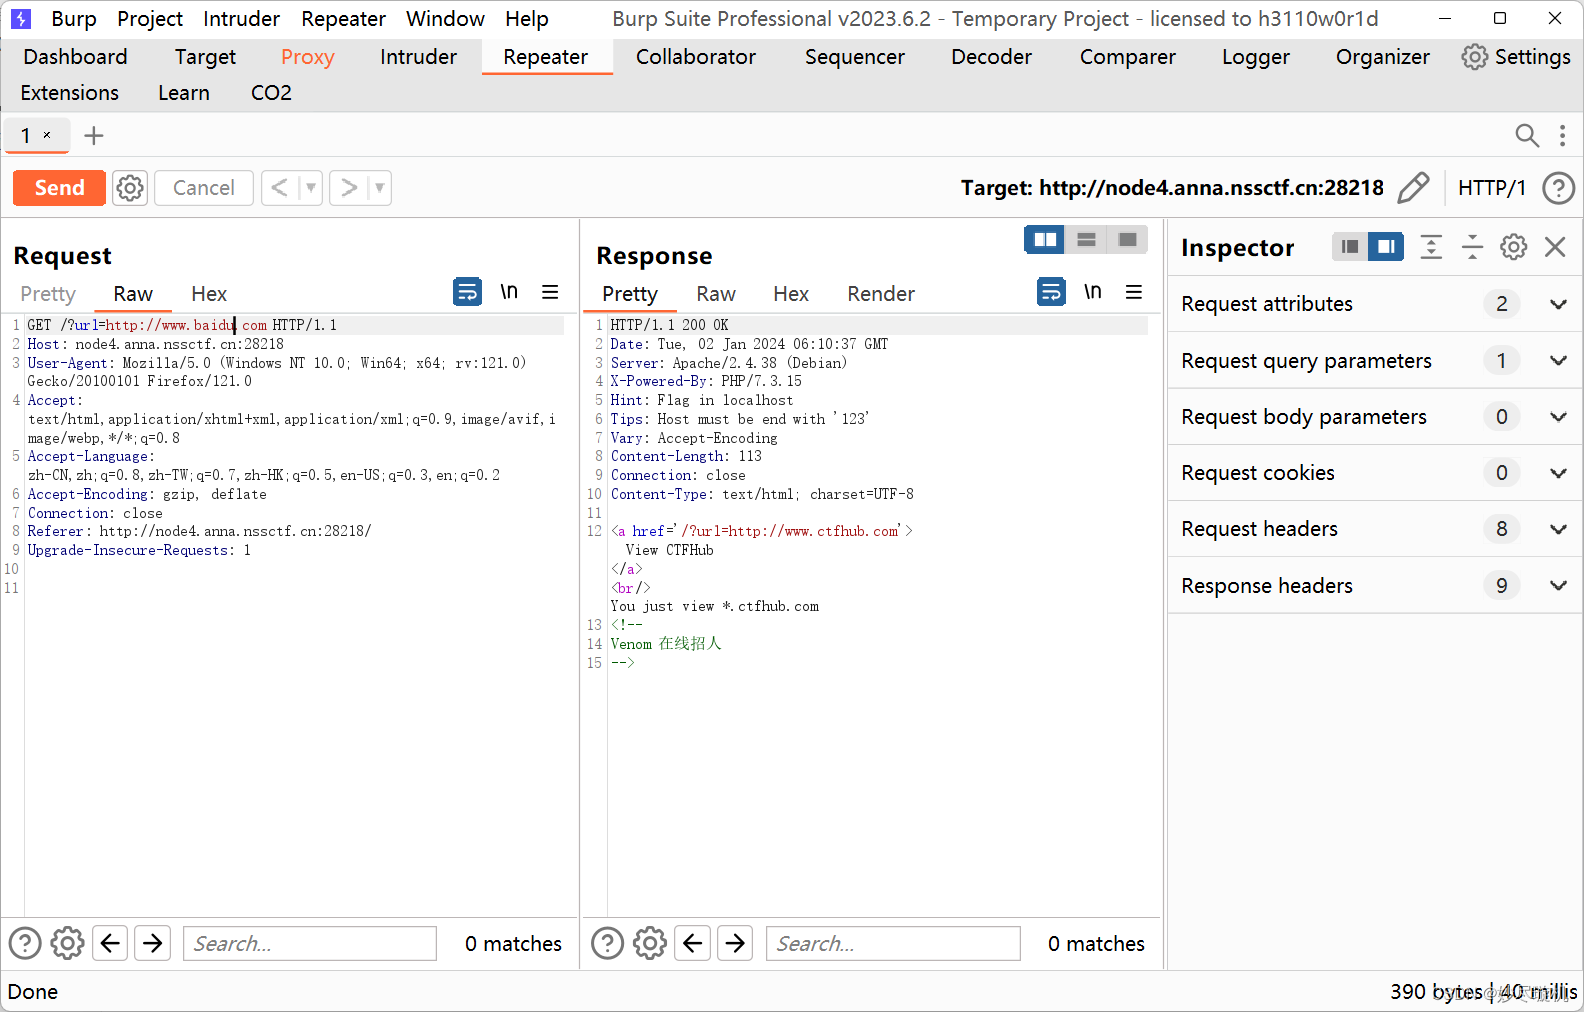Collapse all Inspector sections icon

1472,247
